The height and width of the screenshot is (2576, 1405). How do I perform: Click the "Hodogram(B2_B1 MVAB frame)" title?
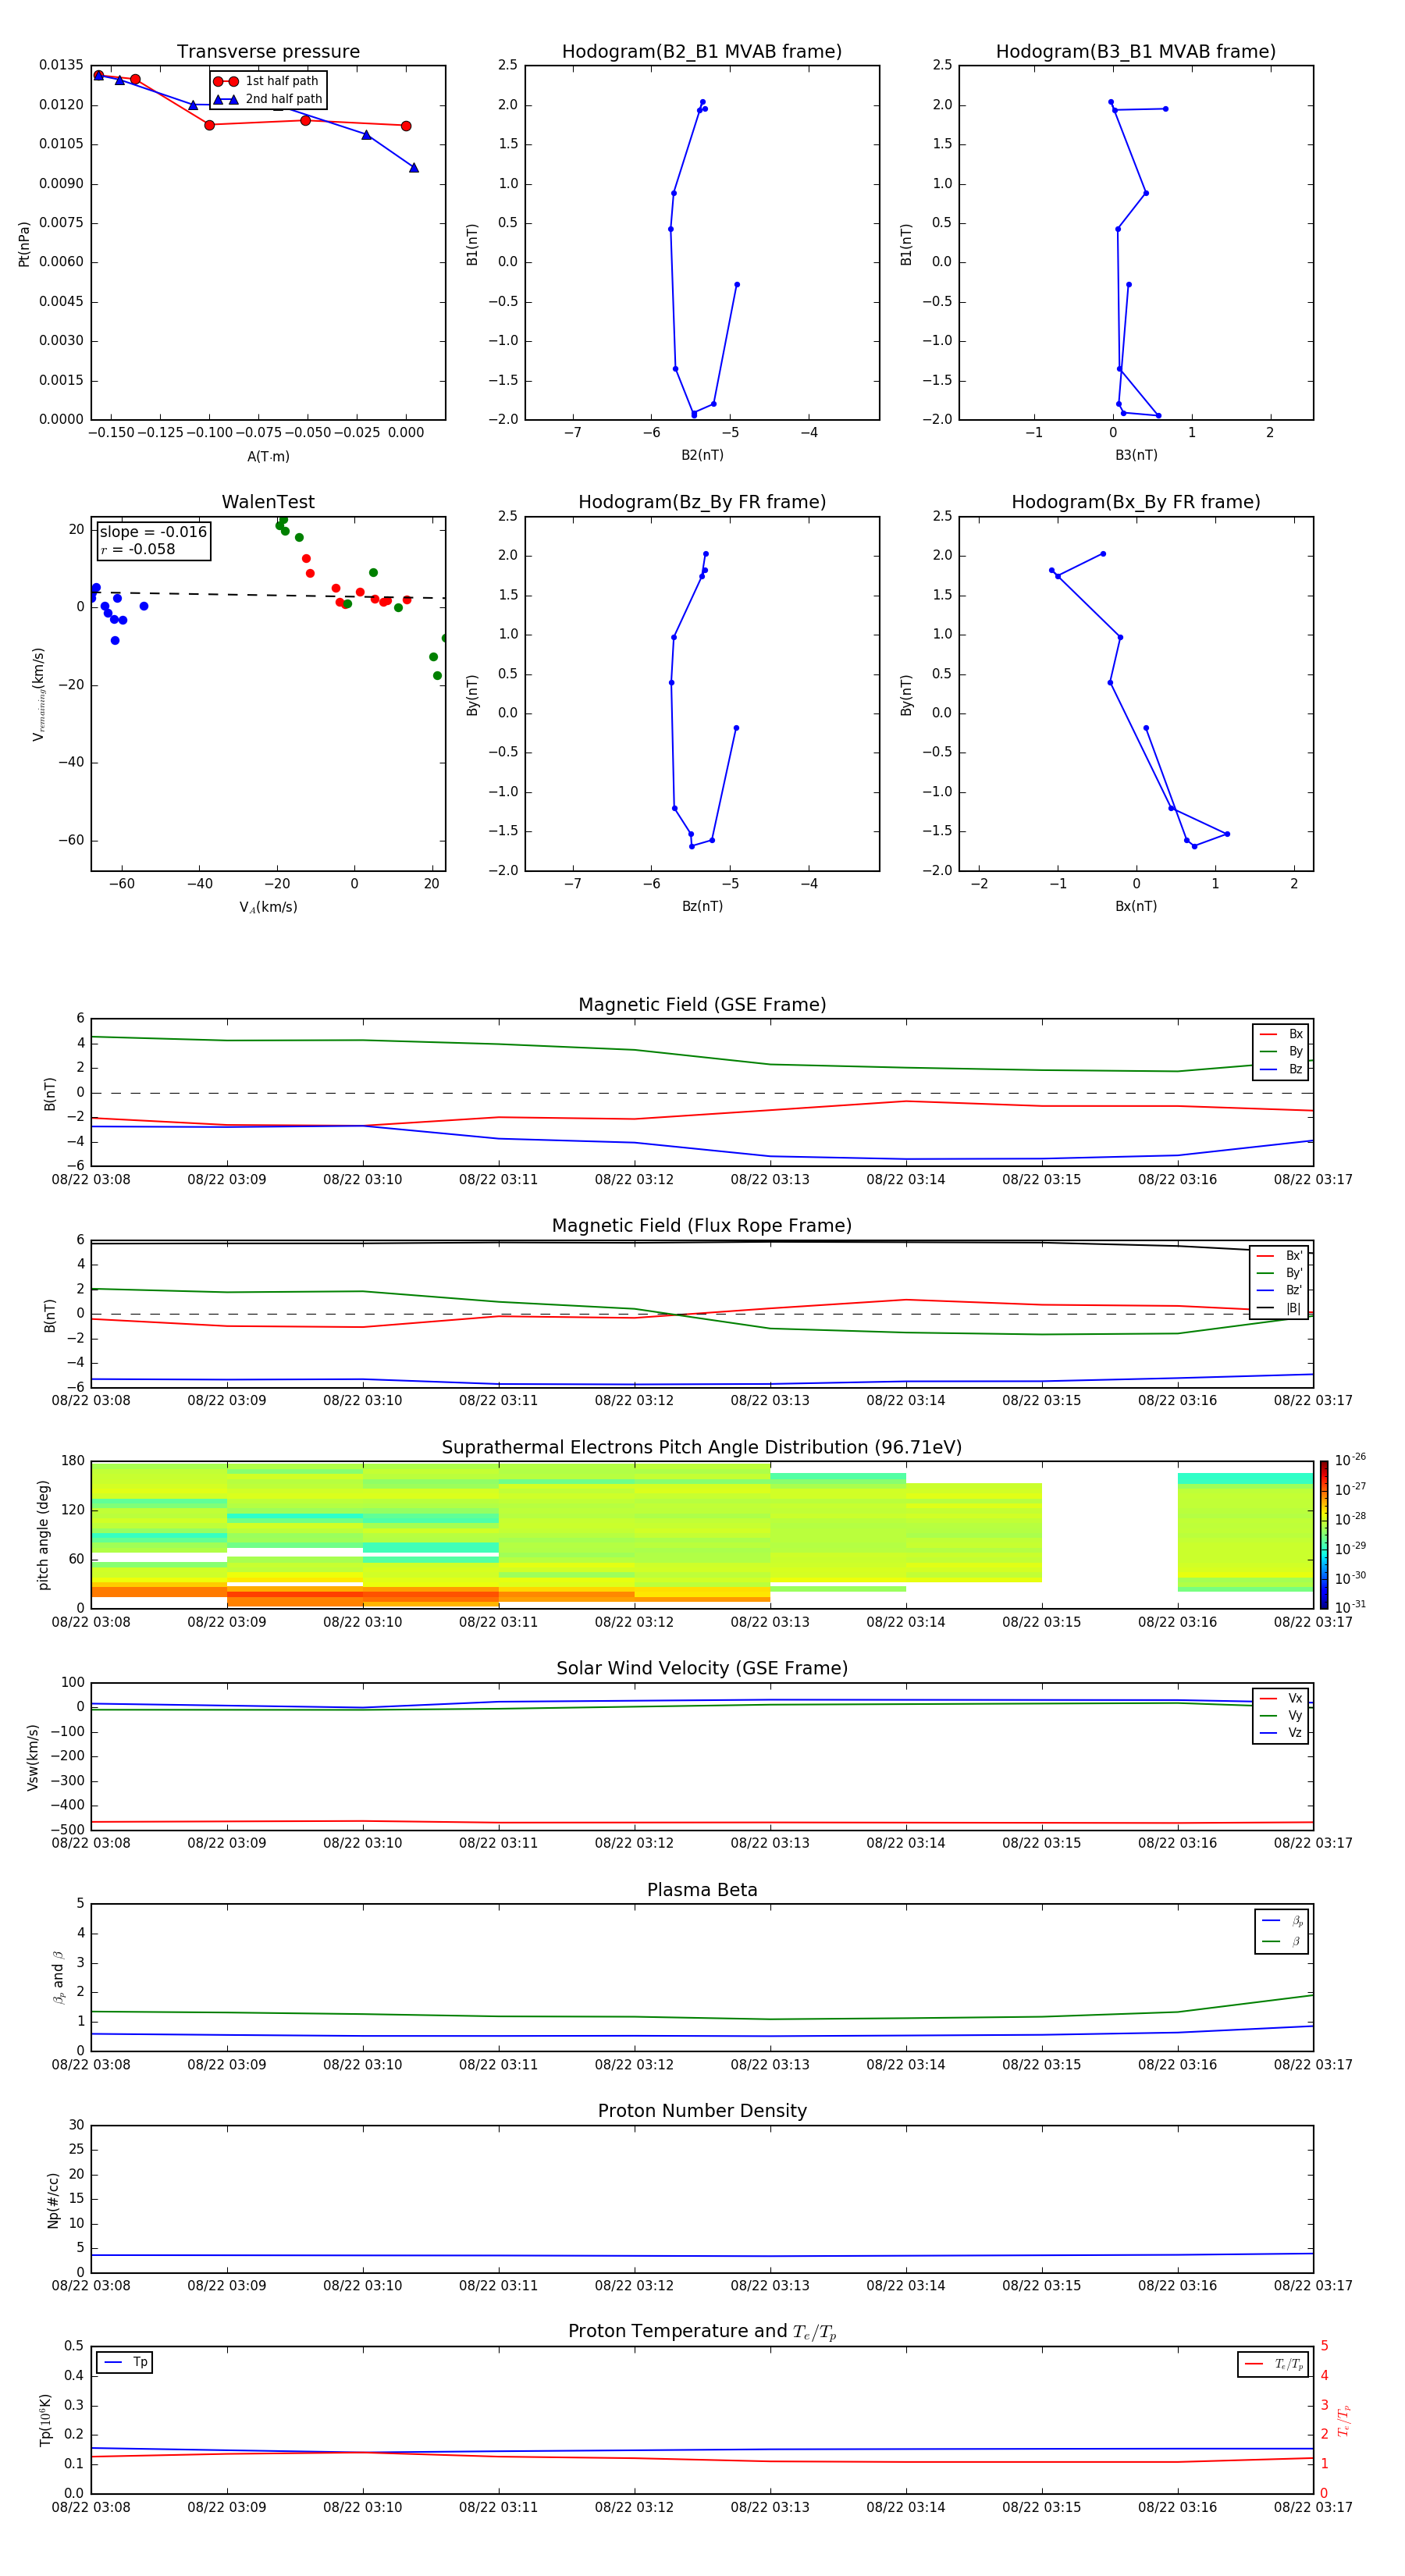pyautogui.click(x=702, y=52)
